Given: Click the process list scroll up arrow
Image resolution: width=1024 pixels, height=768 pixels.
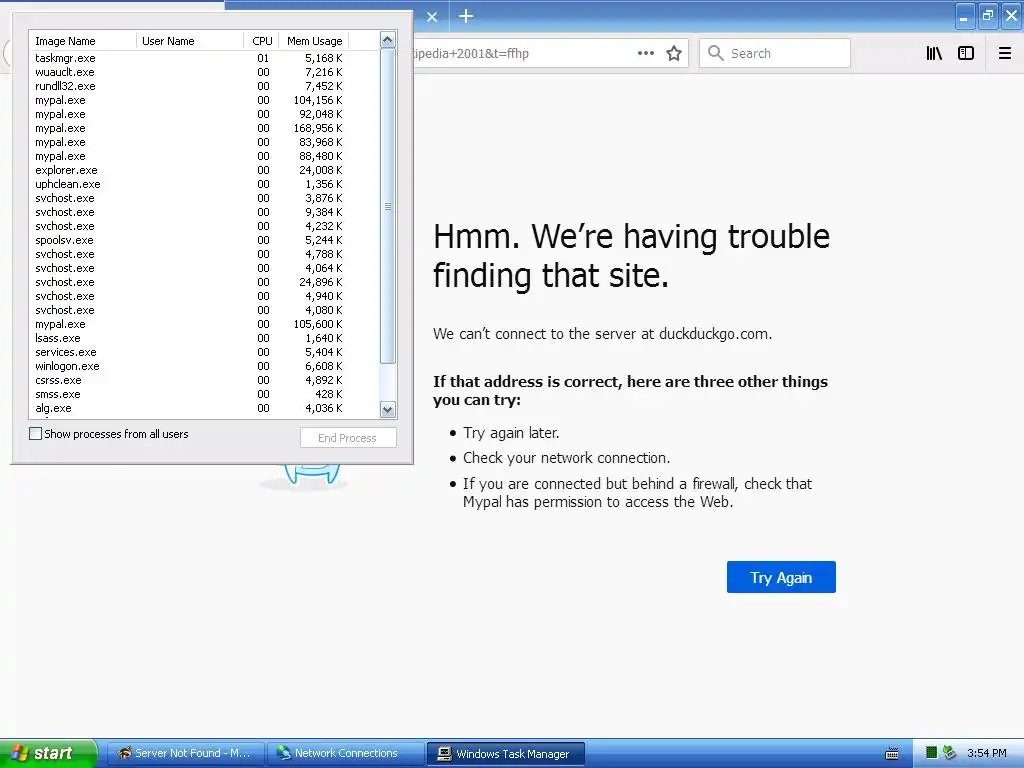Looking at the screenshot, I should 387,40.
